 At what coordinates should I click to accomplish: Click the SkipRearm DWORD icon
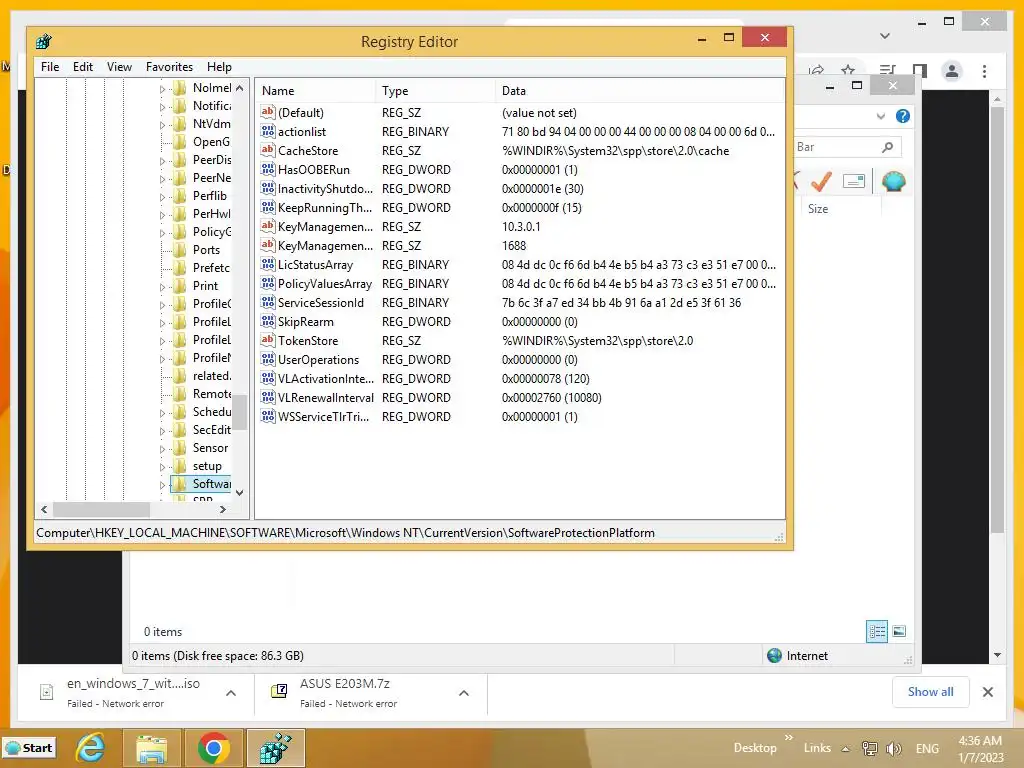point(268,321)
